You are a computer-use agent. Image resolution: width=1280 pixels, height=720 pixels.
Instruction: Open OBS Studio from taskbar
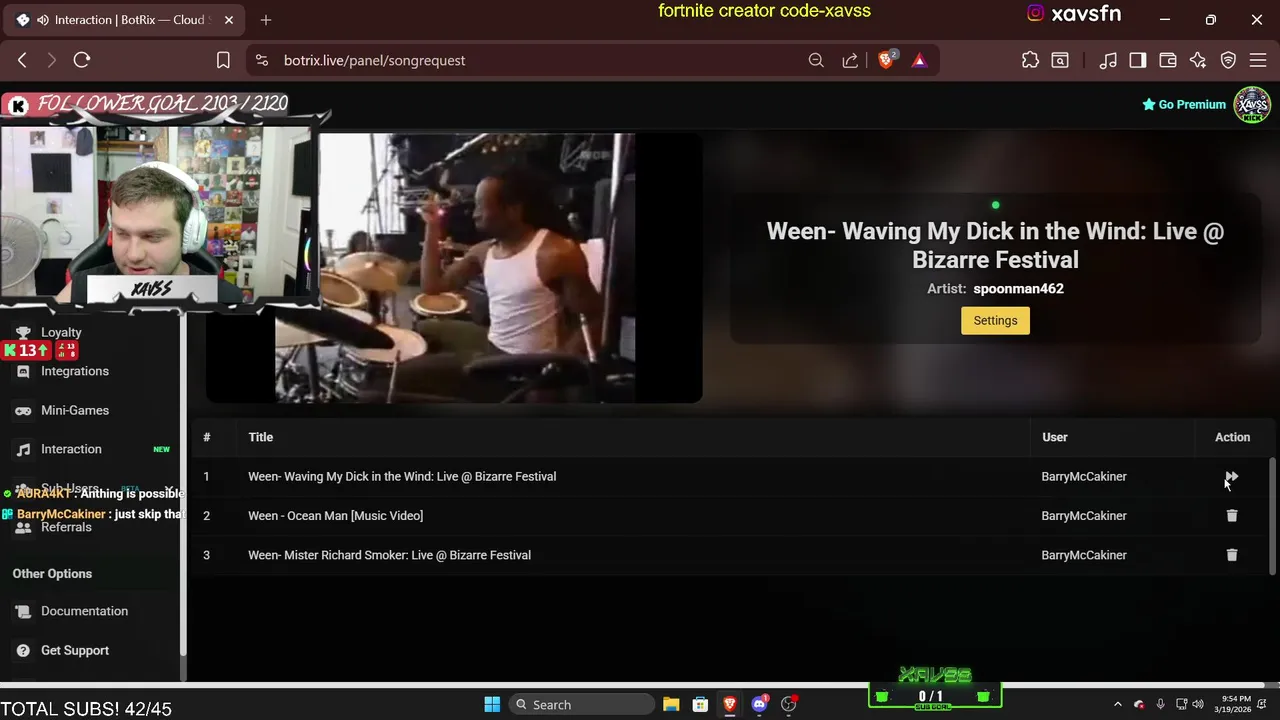(x=789, y=704)
